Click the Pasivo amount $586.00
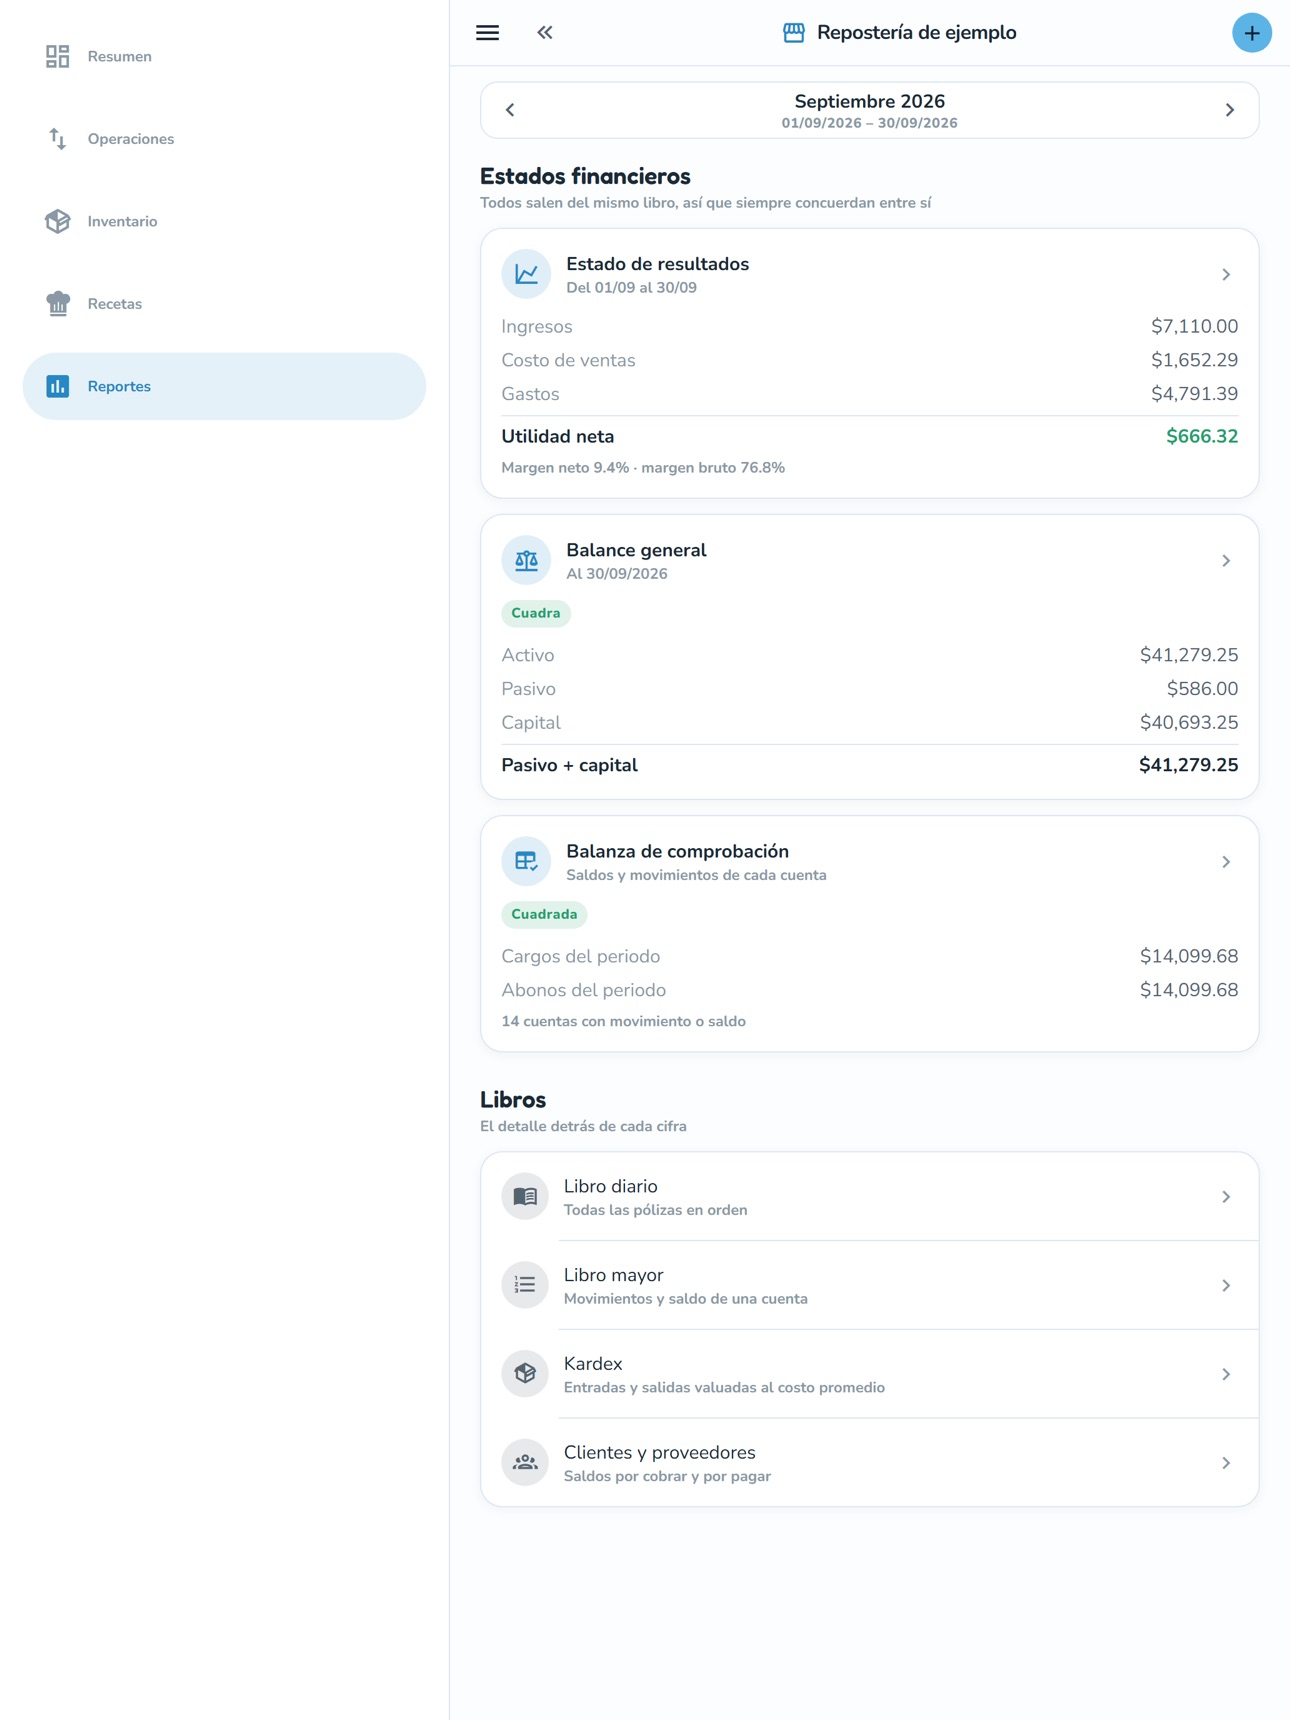1290x1720 pixels. (x=1202, y=689)
